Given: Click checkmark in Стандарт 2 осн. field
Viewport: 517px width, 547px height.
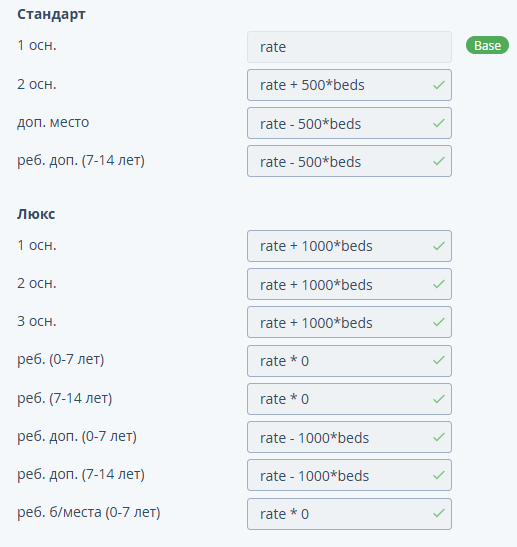Looking at the screenshot, I should pos(439,85).
